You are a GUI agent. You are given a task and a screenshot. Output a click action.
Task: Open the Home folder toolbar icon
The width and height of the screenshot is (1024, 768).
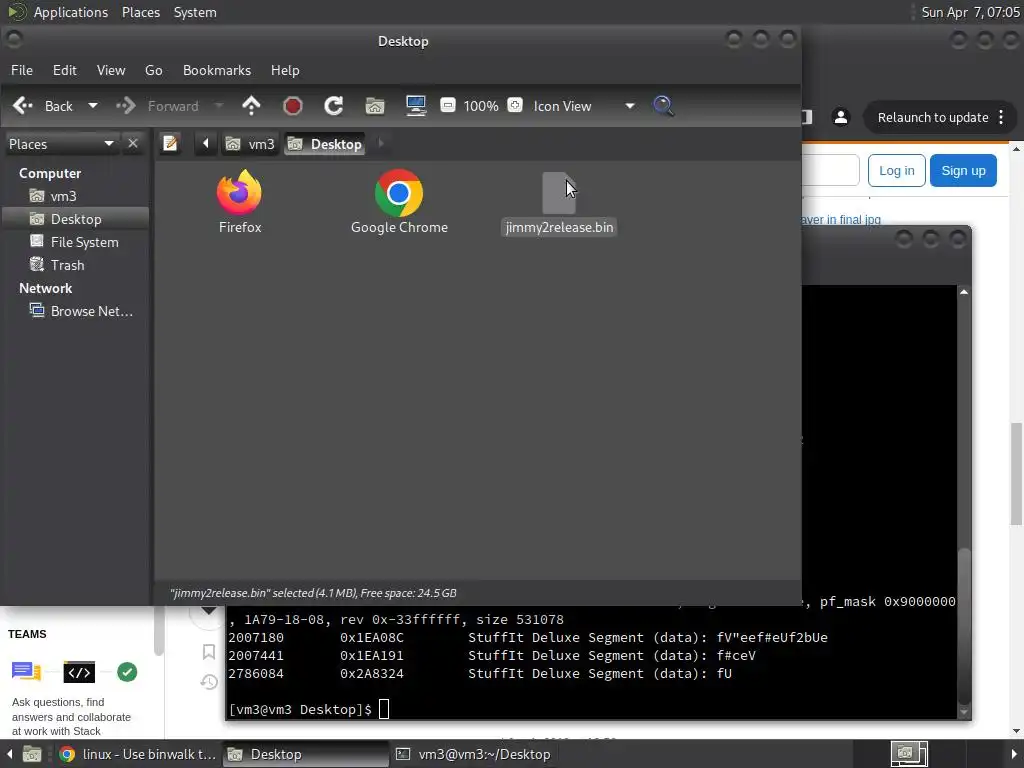pos(375,106)
